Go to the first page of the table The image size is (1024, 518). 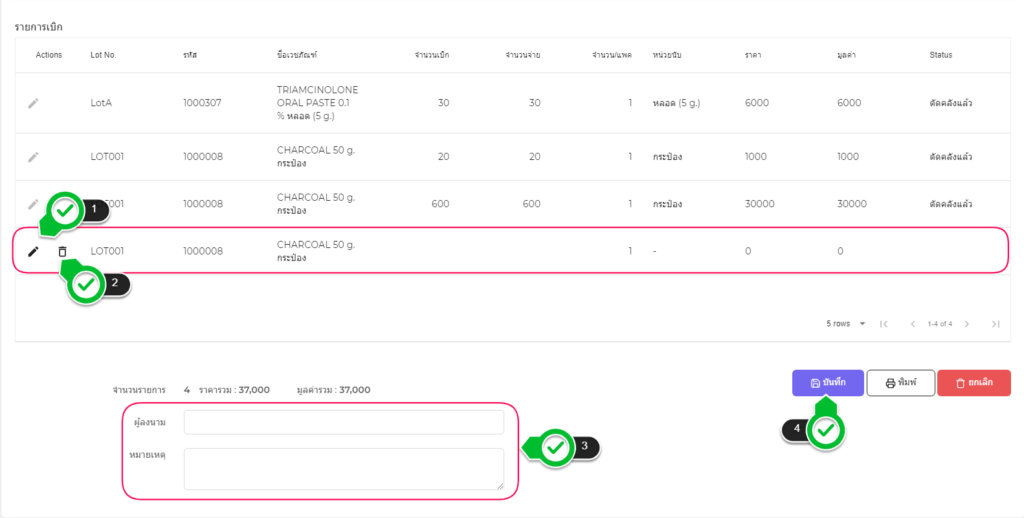point(884,324)
